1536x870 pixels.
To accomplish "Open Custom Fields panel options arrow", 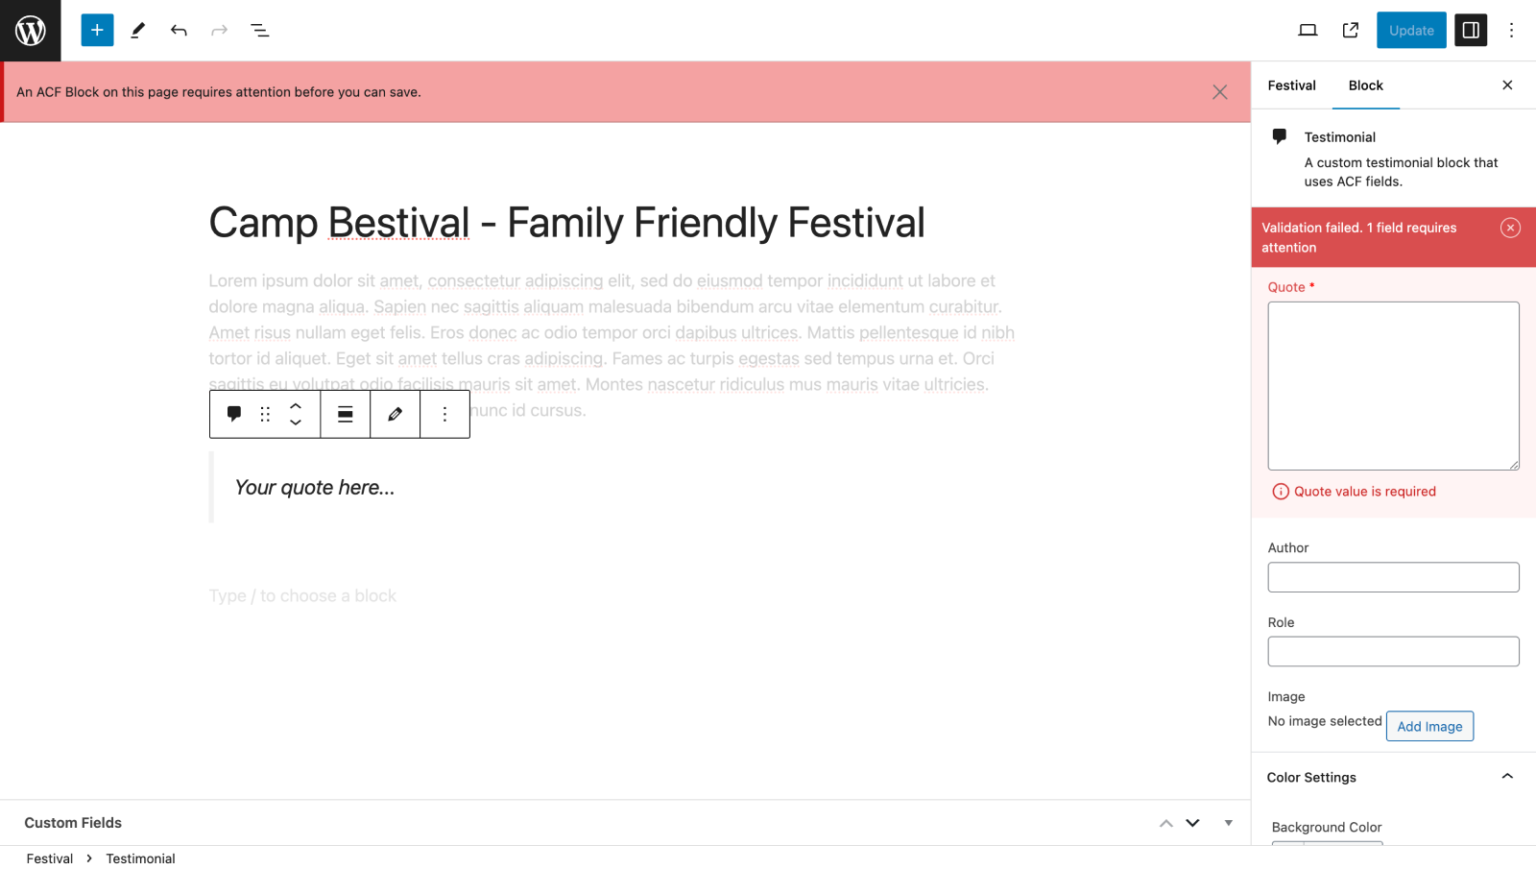I will point(1228,822).
